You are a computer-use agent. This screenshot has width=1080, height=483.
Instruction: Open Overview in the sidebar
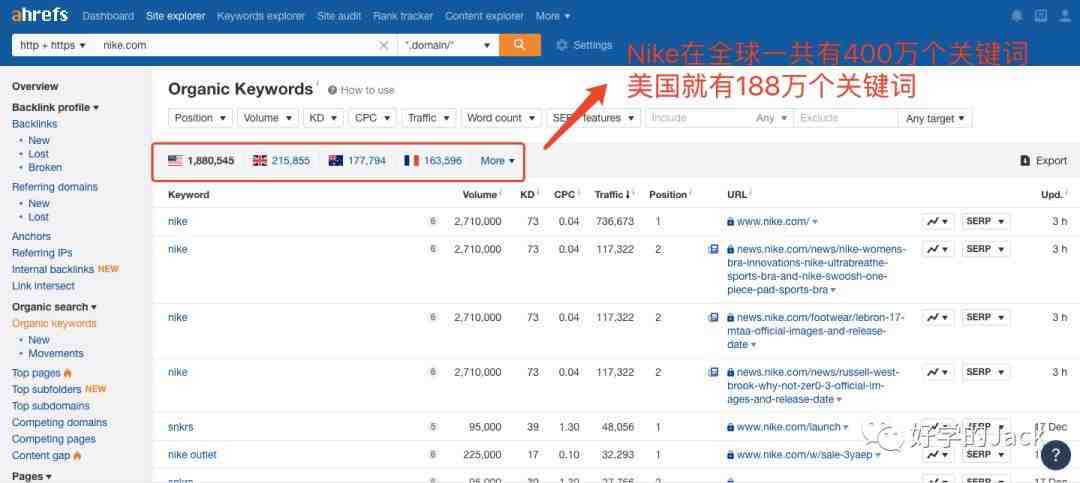pyautogui.click(x=35, y=86)
